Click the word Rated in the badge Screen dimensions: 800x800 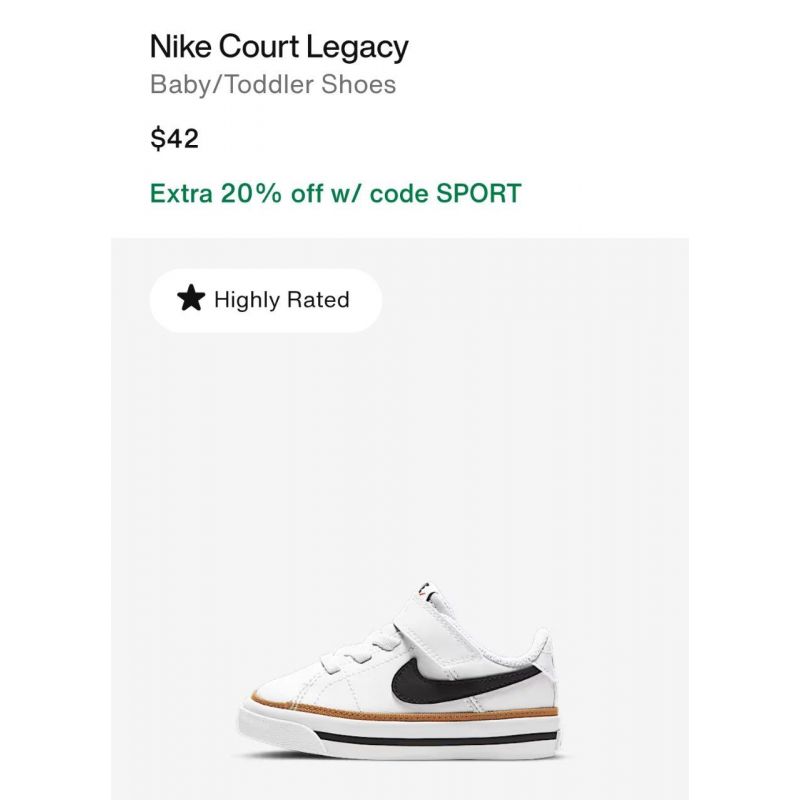(318, 299)
